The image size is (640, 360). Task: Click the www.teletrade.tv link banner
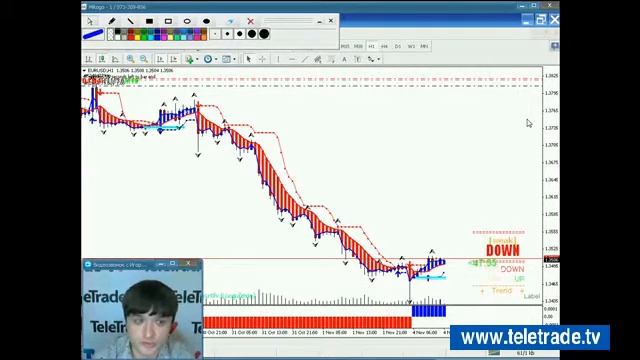click(530, 338)
